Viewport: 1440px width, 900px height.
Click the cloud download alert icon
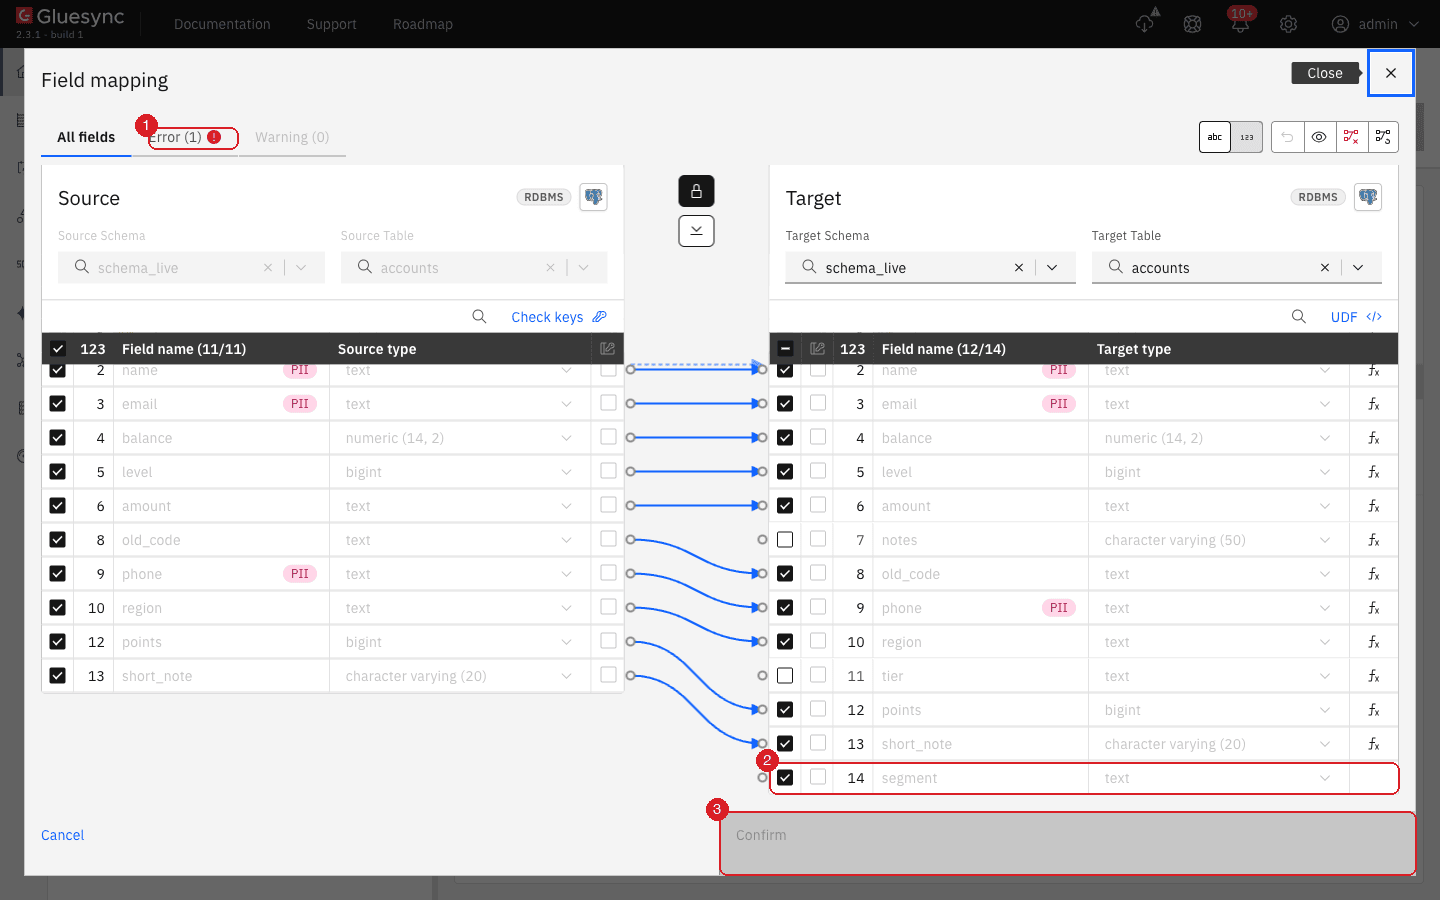[x=1145, y=22]
